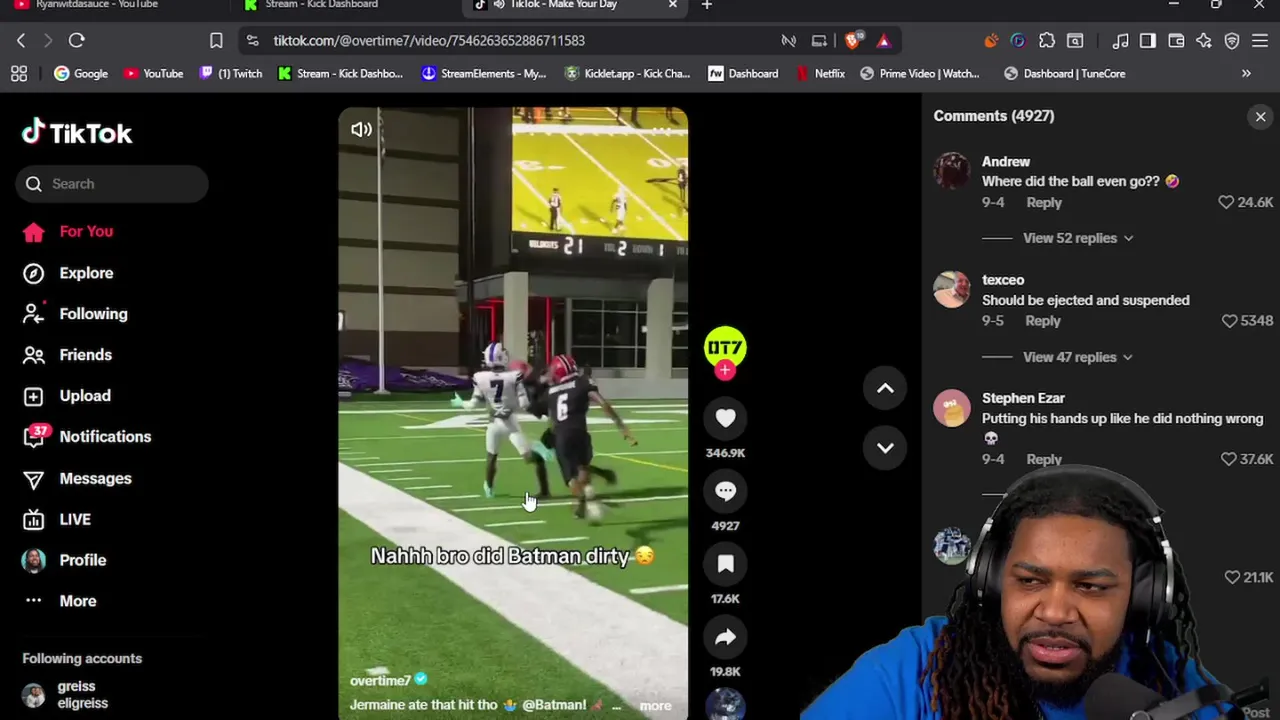
Task: Click the address bar URL
Action: [x=429, y=40]
